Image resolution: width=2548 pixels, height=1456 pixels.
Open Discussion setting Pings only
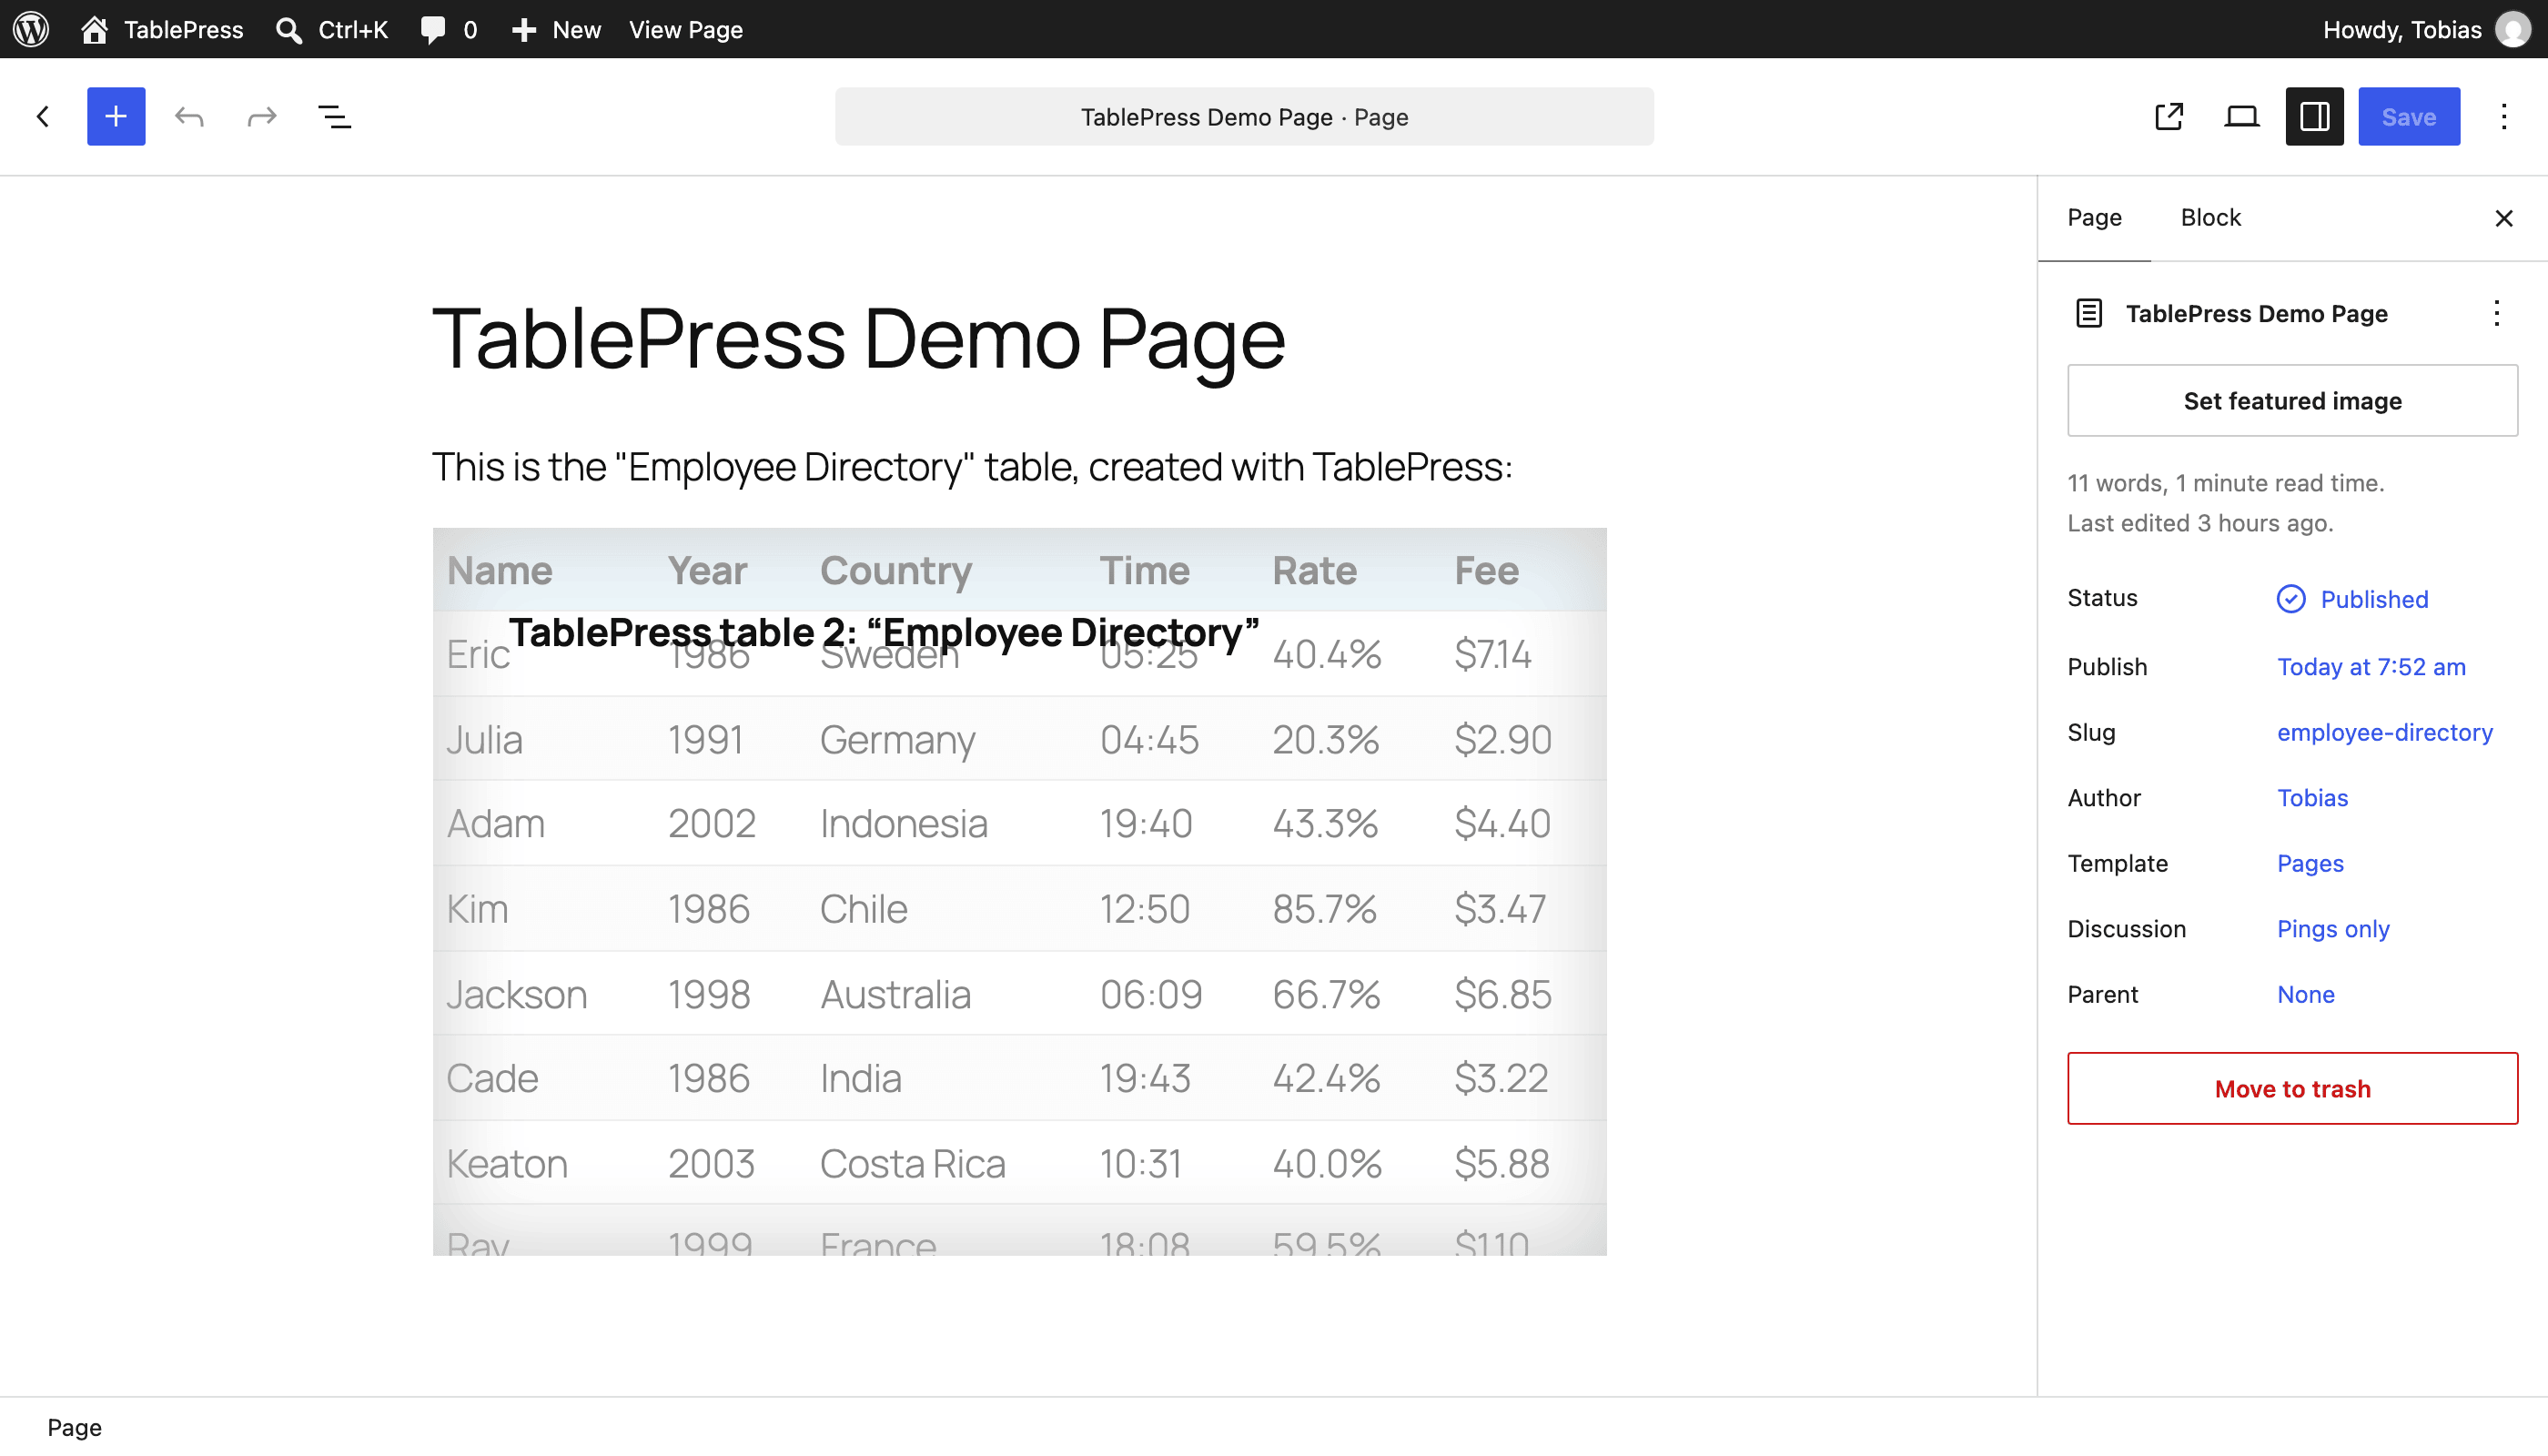pos(2333,928)
